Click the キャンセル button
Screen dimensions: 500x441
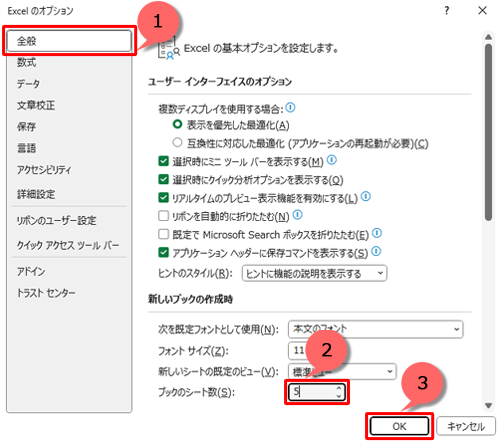[x=466, y=426]
